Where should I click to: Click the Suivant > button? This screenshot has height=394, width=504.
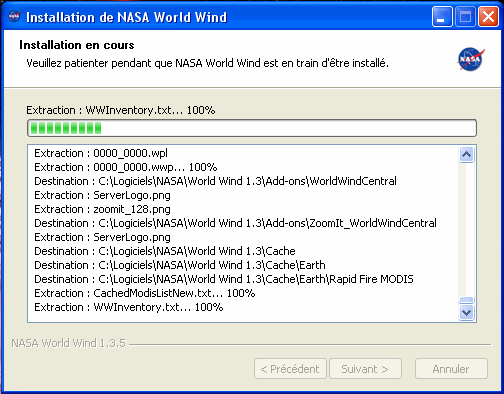(365, 369)
